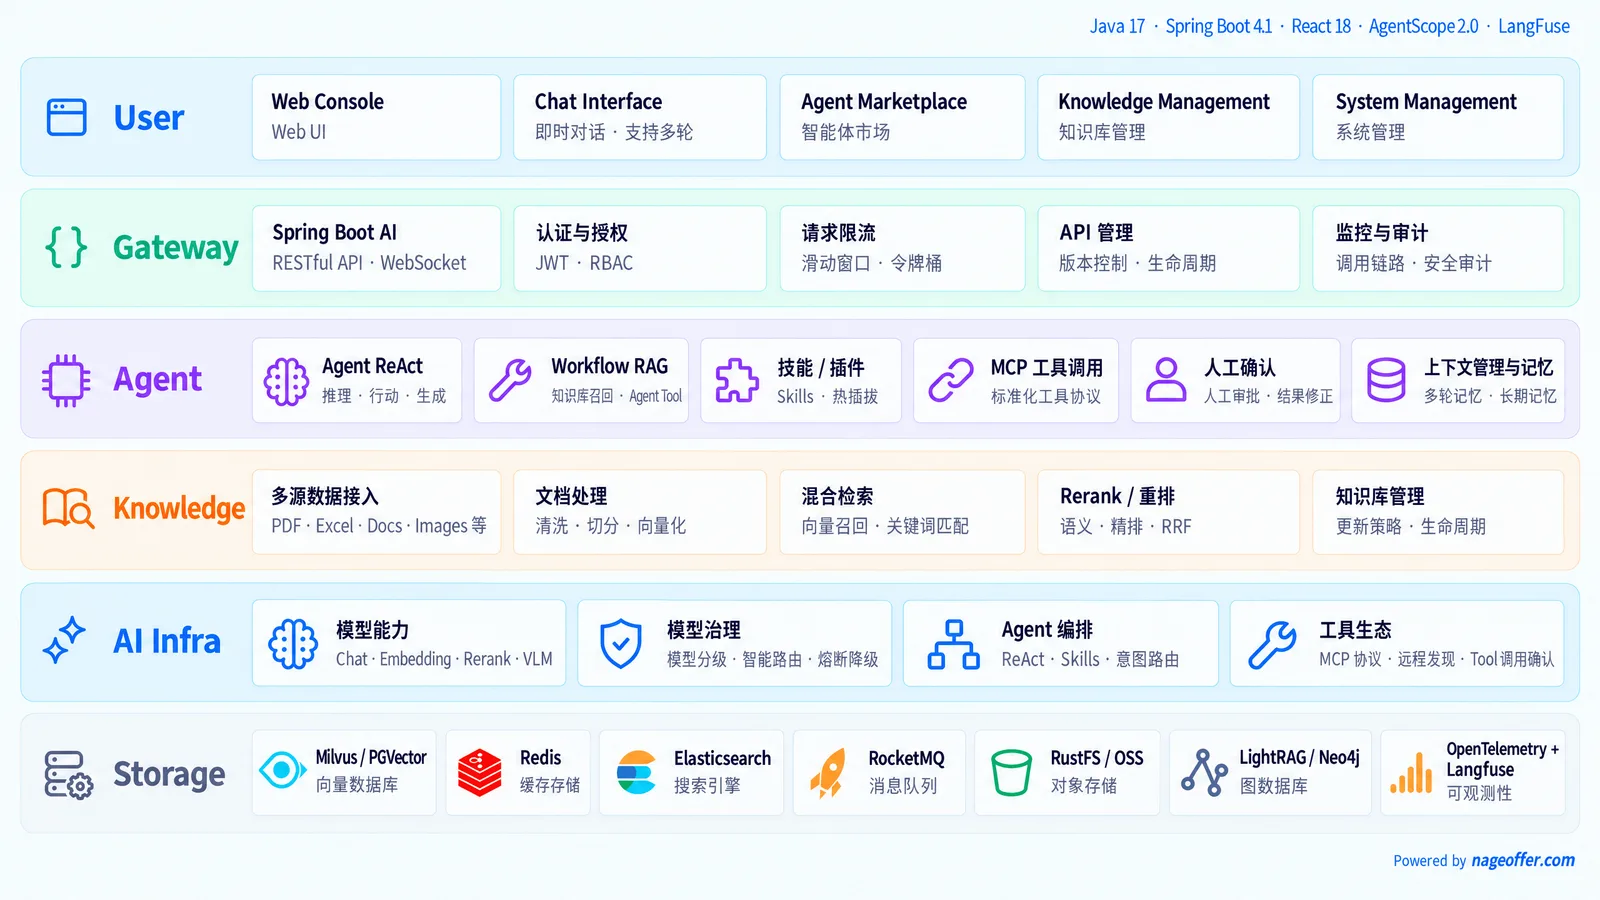Click the 认证与授权 card

coord(640,248)
